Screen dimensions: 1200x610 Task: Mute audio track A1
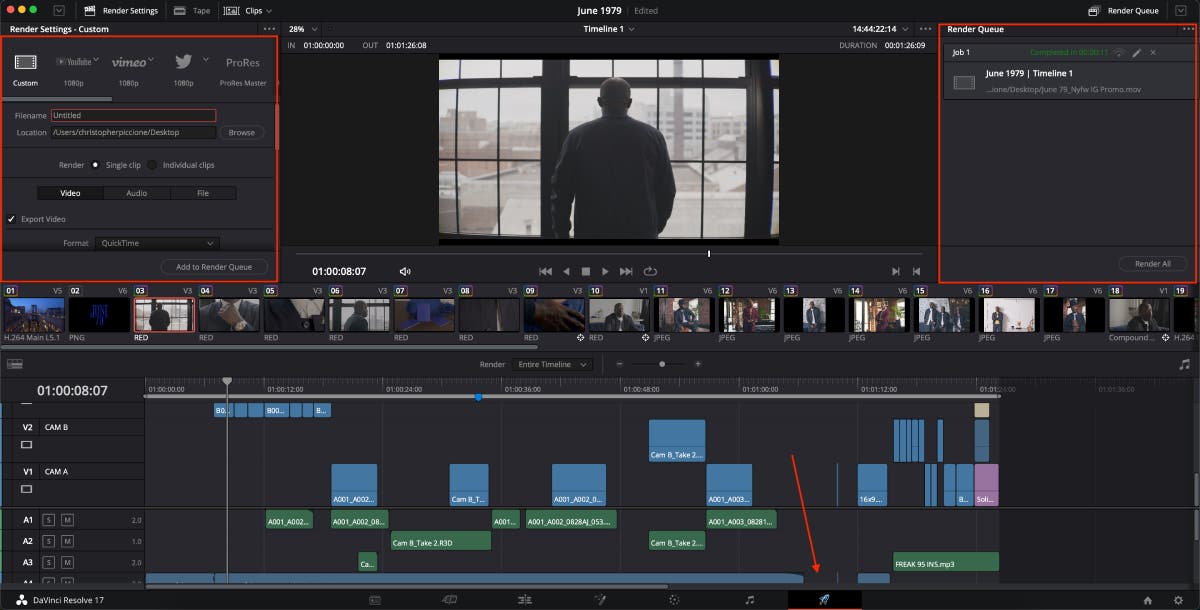(67, 520)
